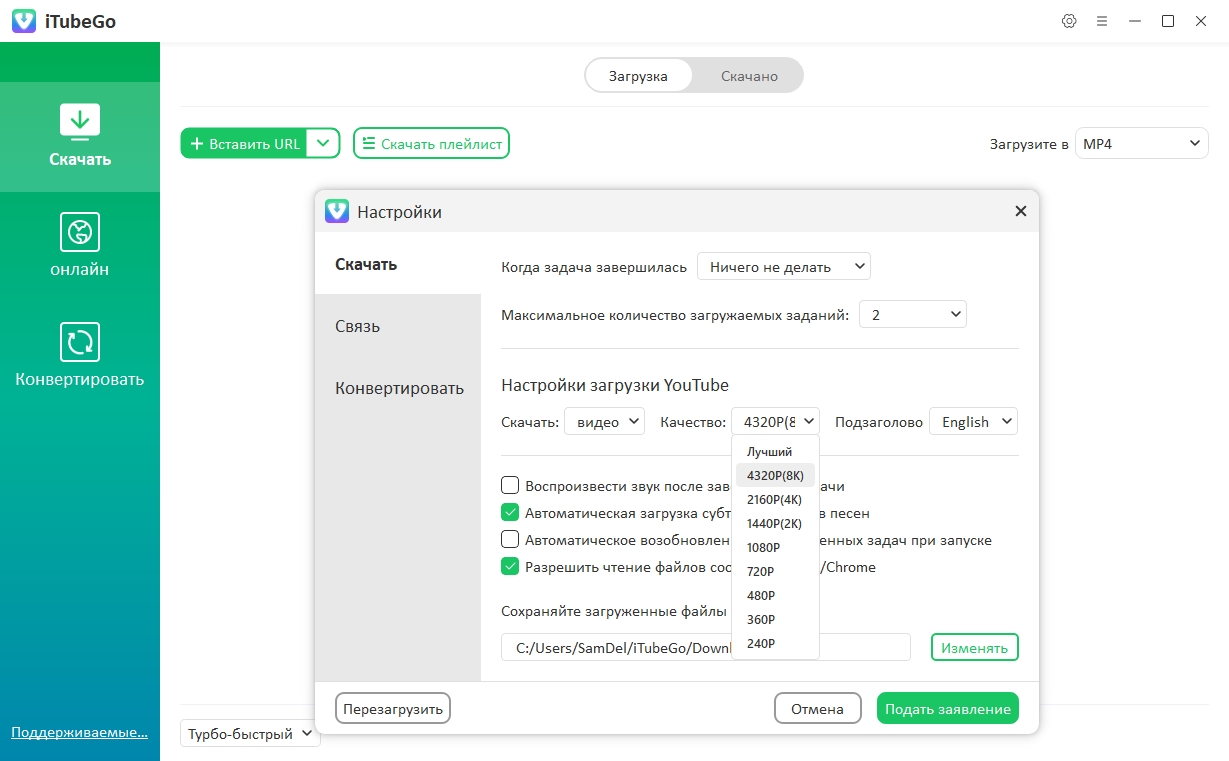1229x761 pixels.
Task: Open the онлайн globe icon in sidebar
Action: 80,232
